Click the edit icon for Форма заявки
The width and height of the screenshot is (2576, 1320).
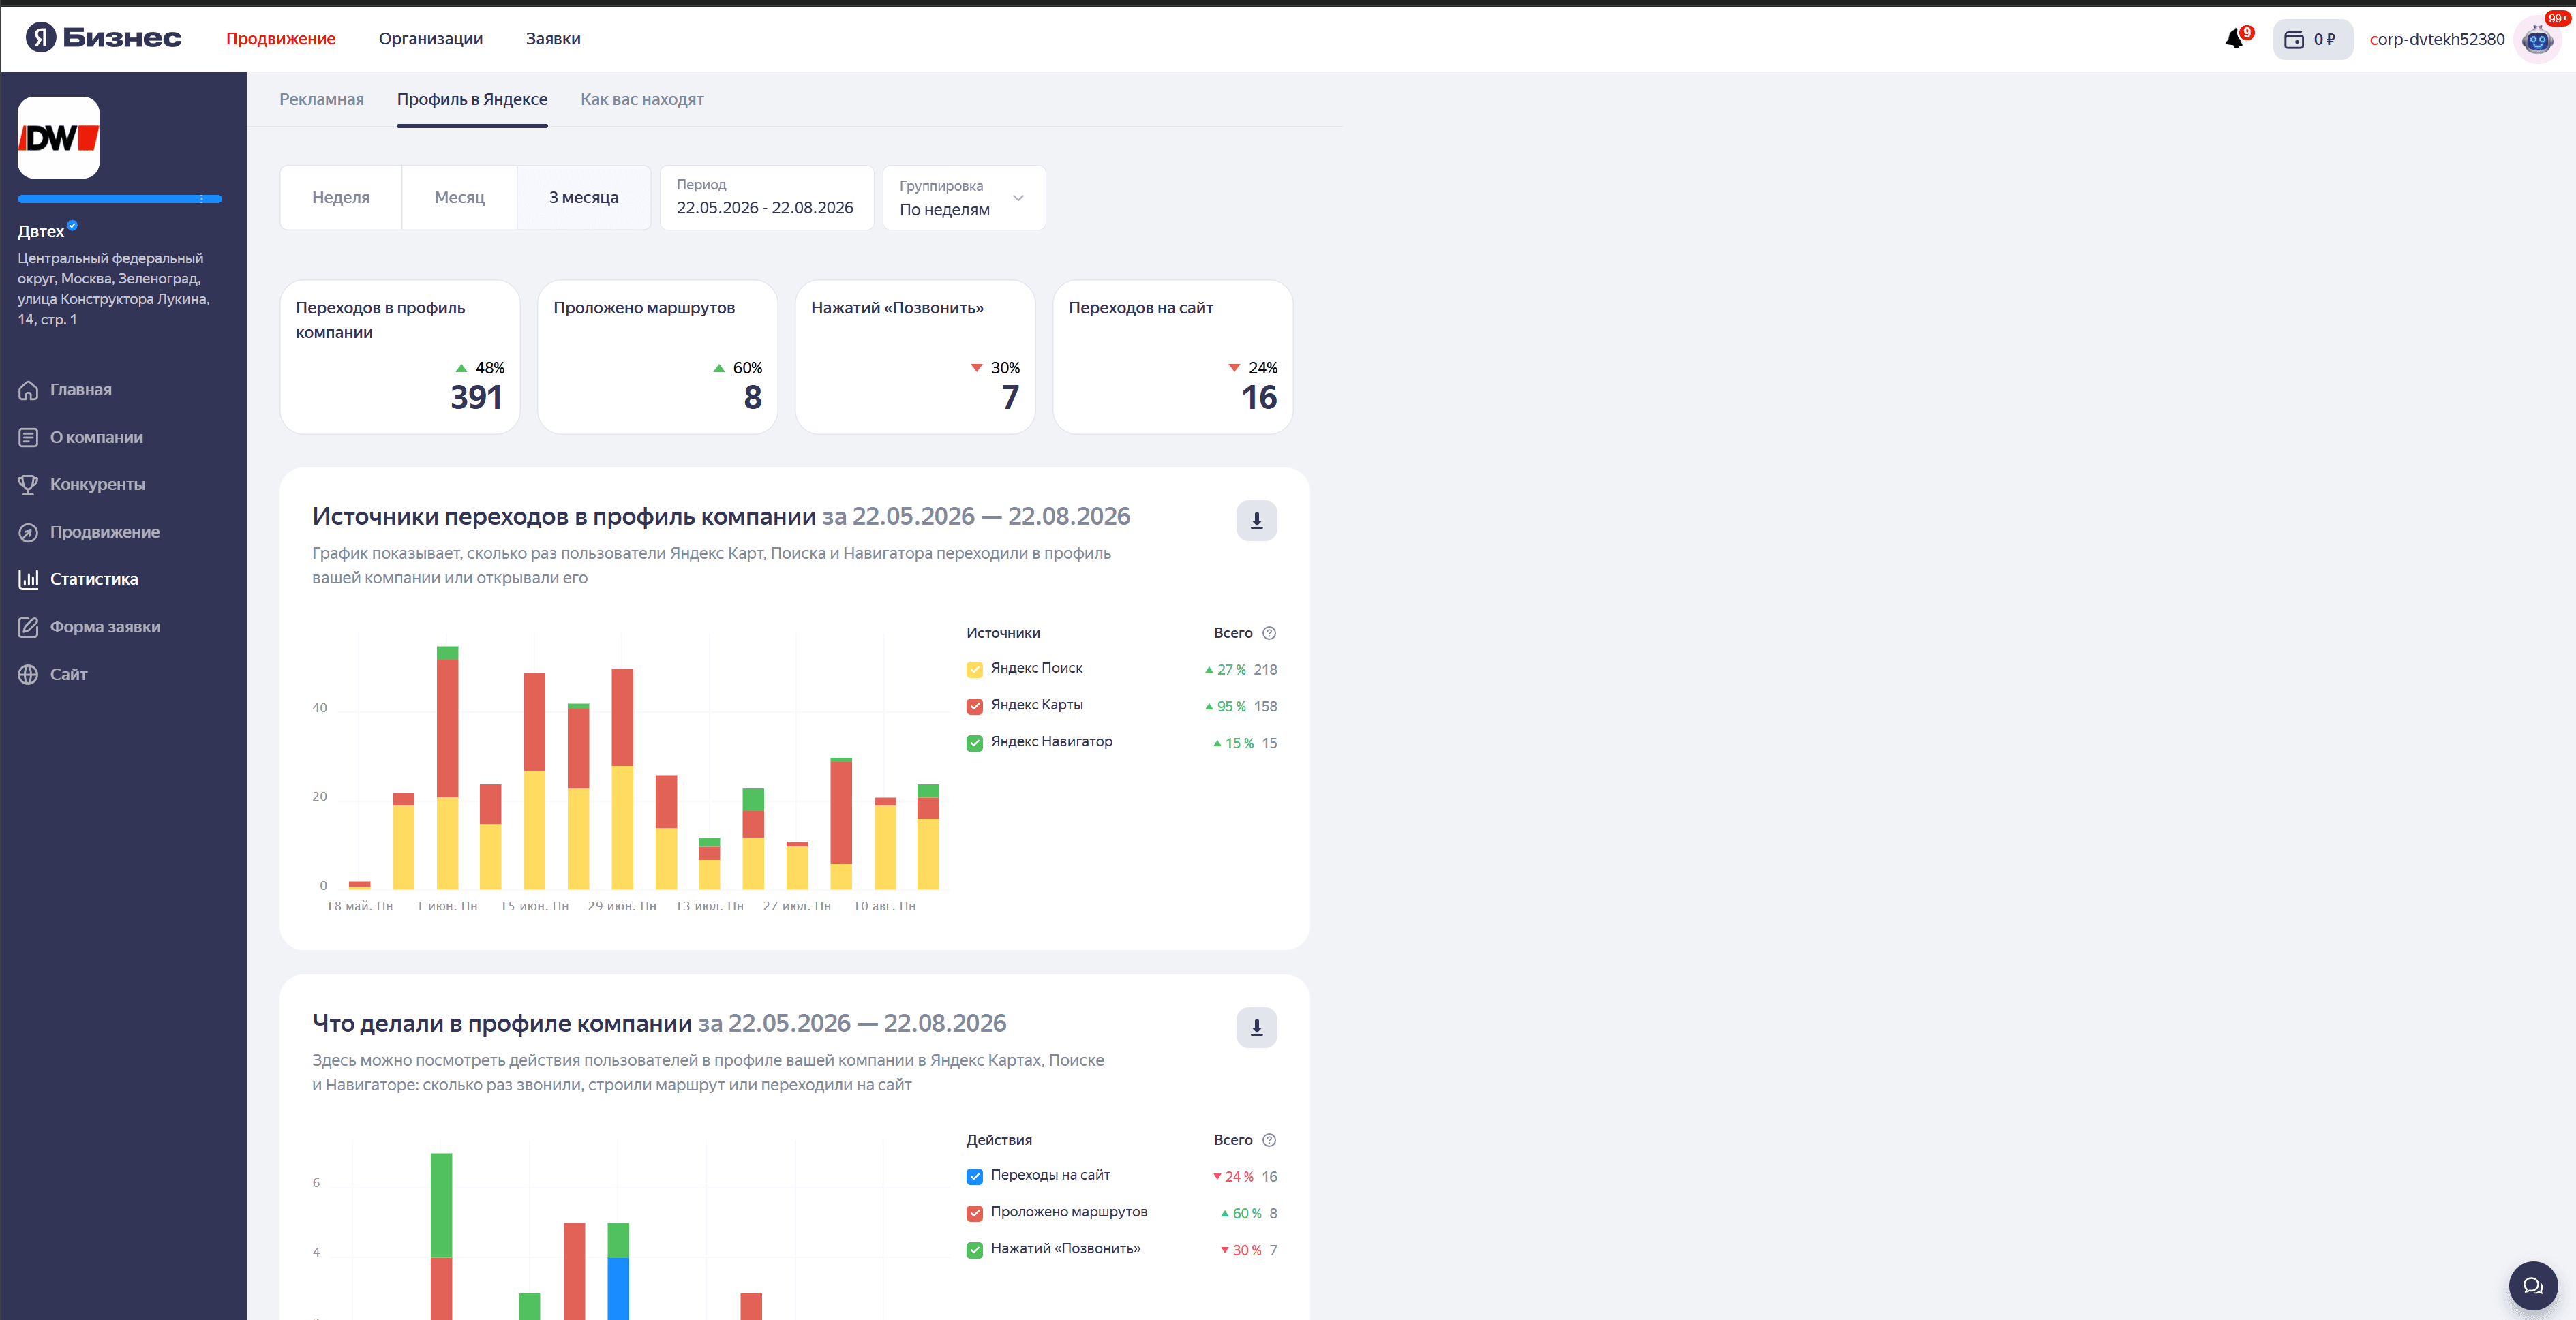point(28,627)
